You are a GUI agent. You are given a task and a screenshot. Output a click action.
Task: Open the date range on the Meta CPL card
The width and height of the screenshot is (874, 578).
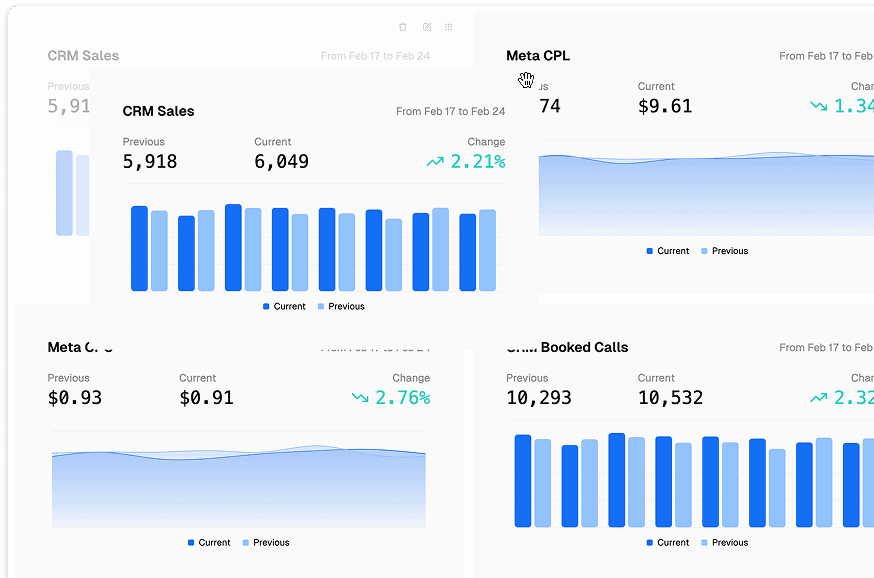(825, 56)
